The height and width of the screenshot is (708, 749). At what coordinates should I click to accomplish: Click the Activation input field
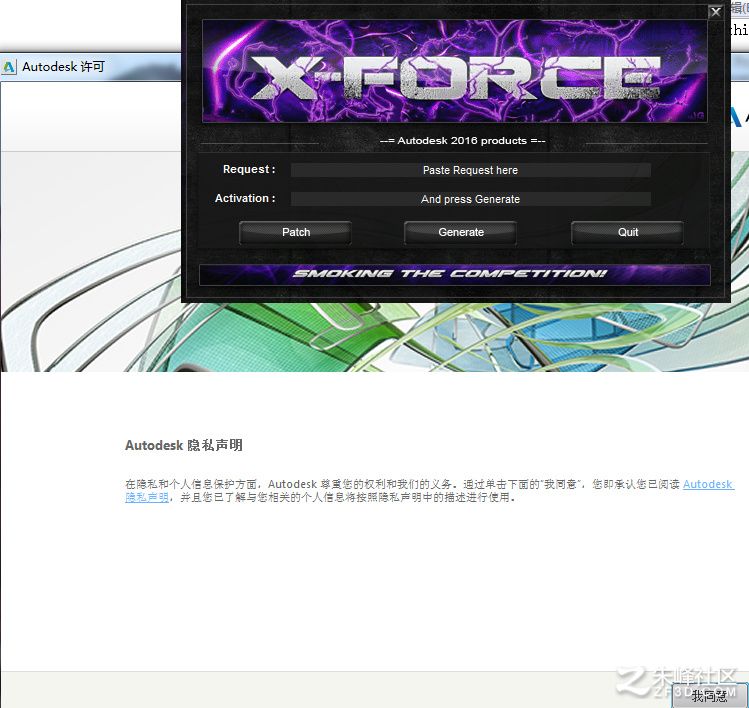471,199
